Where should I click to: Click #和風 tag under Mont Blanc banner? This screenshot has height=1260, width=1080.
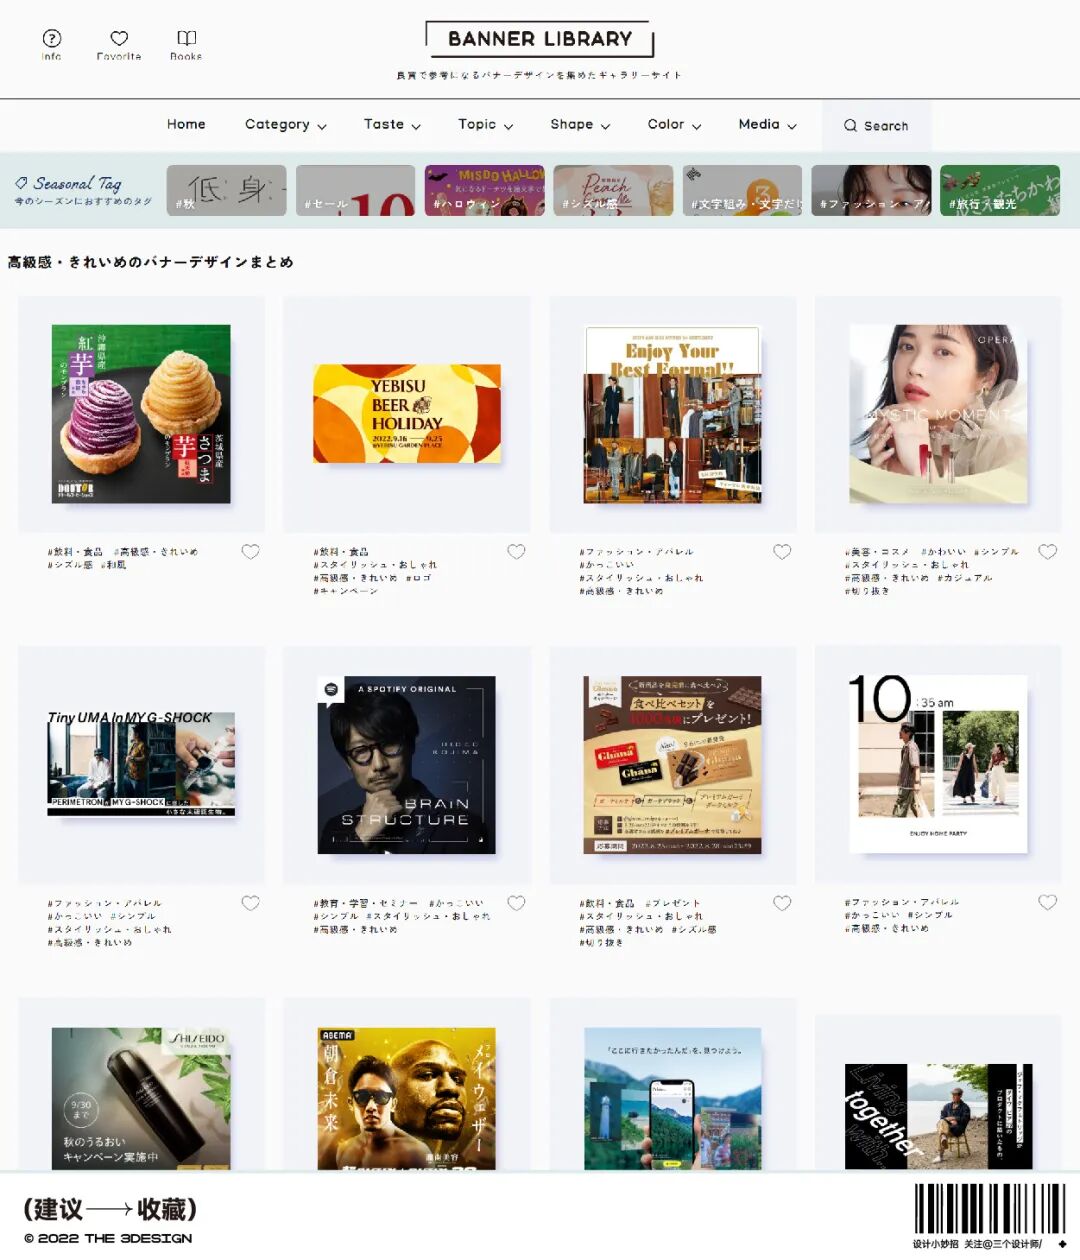(115, 565)
